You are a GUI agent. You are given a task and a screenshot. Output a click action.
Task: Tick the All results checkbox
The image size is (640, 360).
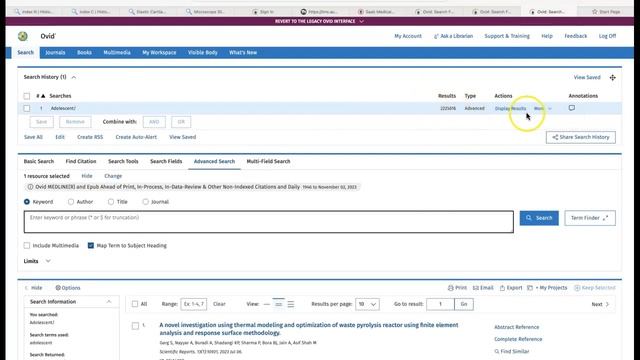[x=135, y=304]
